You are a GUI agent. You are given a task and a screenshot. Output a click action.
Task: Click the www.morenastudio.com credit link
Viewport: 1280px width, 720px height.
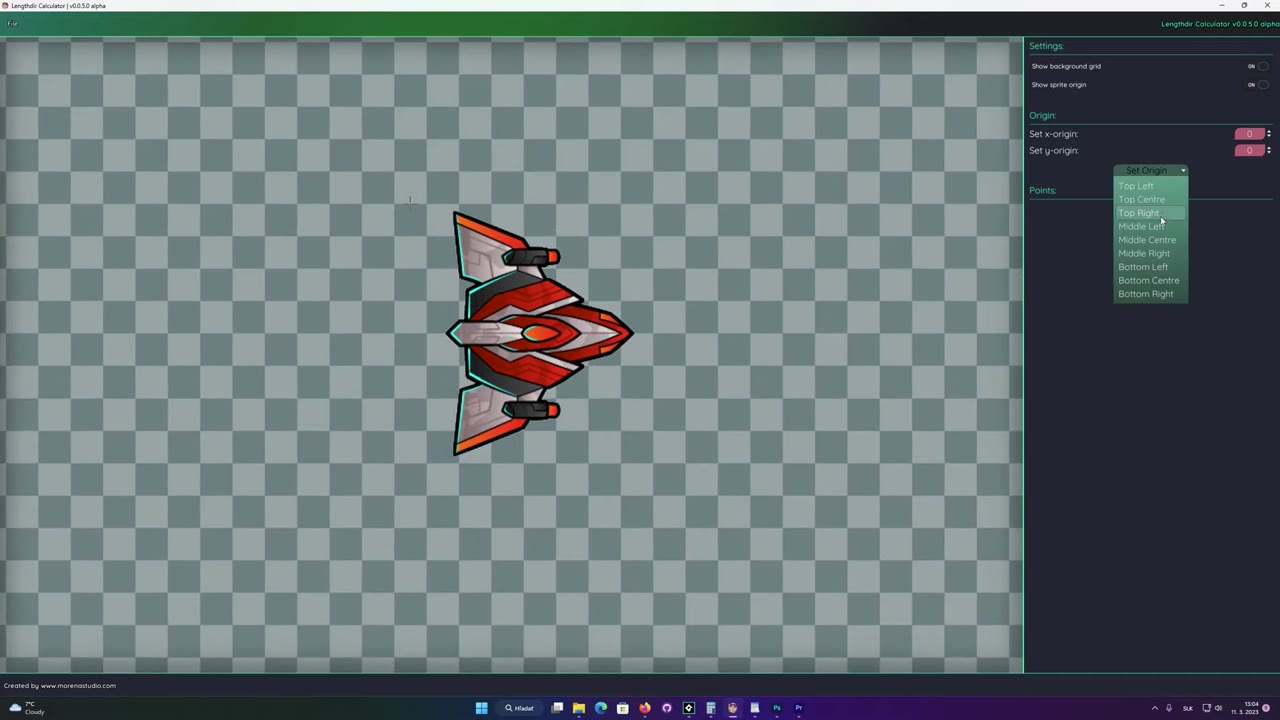(x=78, y=686)
